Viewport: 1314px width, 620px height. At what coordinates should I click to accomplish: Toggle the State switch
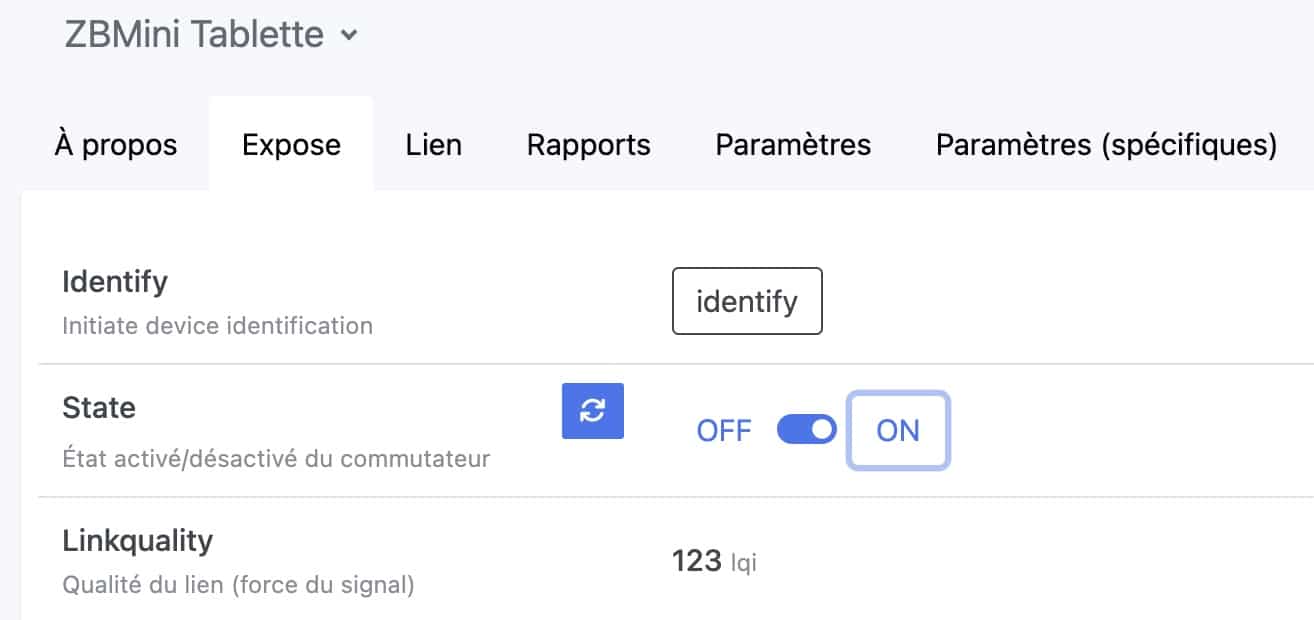pos(807,430)
